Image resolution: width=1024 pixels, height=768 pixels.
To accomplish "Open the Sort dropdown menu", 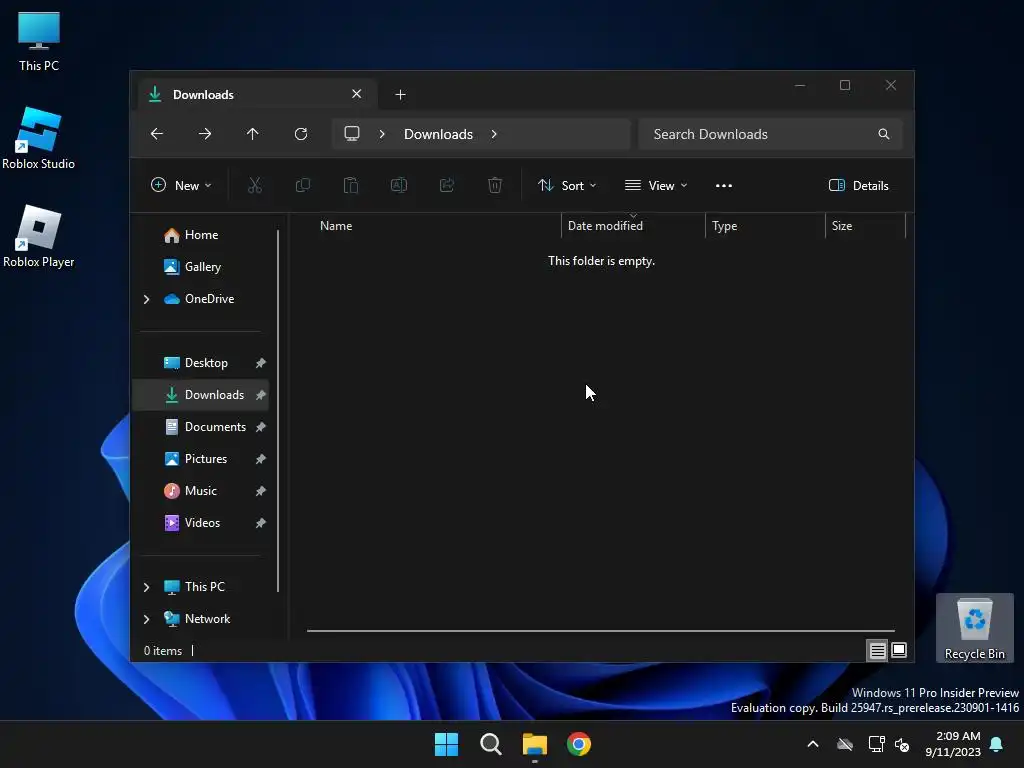I will pos(567,185).
